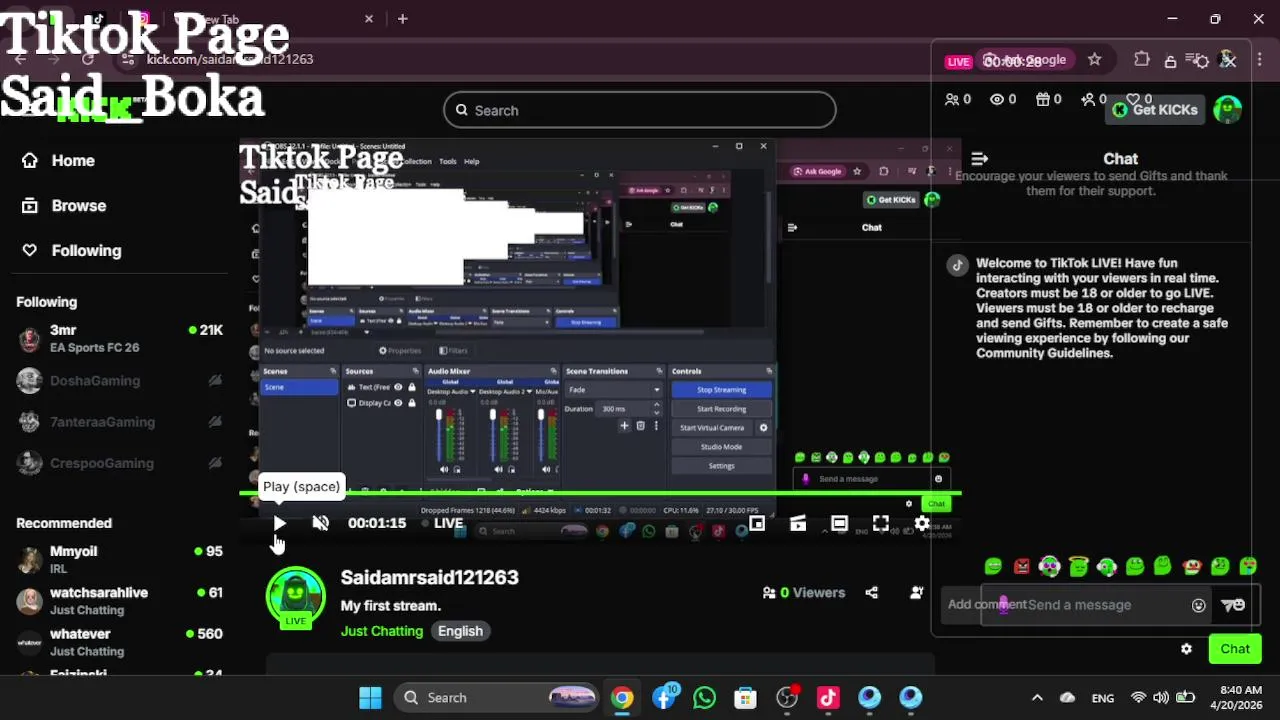Open the Chrome extensions puzzle icon

[1142, 60]
